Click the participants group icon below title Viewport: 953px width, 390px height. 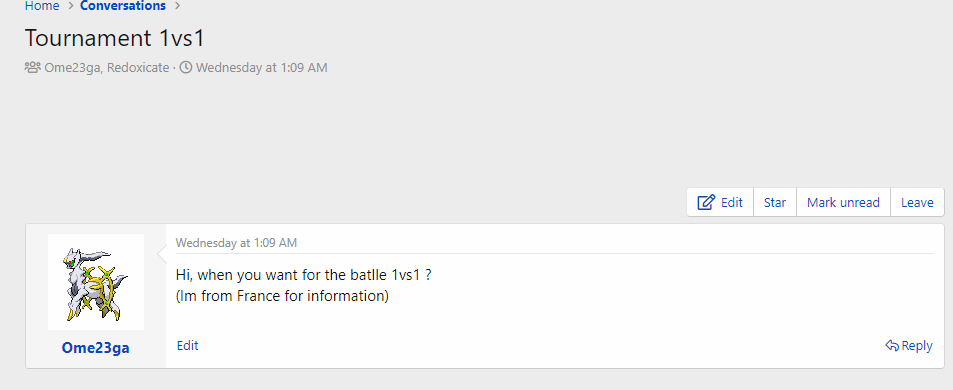[x=32, y=67]
